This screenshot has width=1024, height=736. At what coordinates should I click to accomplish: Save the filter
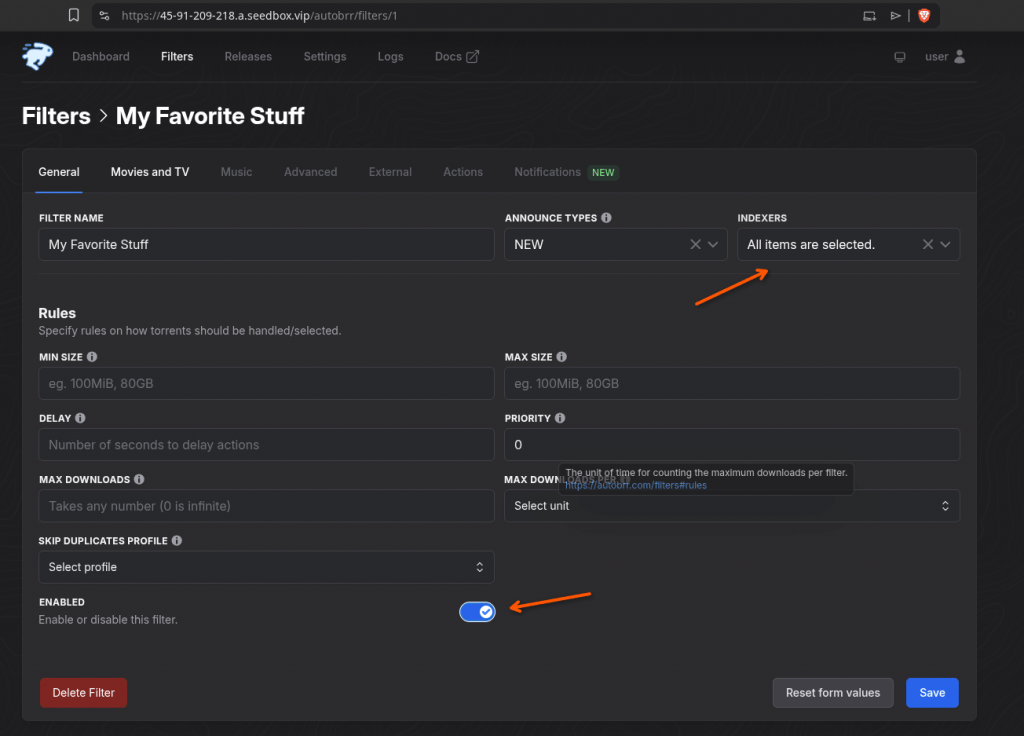(x=932, y=693)
